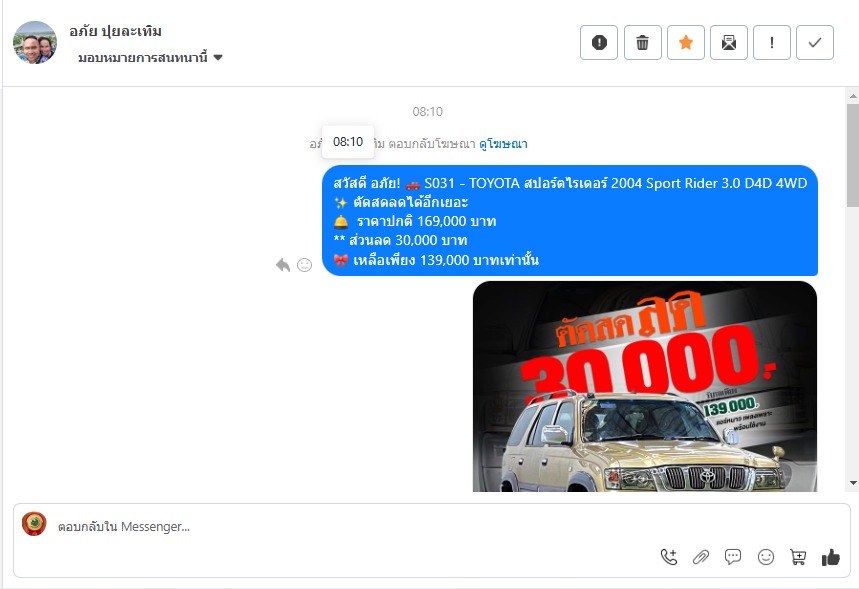This screenshot has width=859, height=589.
Task: Open the shopping cart order icon
Action: point(798,557)
